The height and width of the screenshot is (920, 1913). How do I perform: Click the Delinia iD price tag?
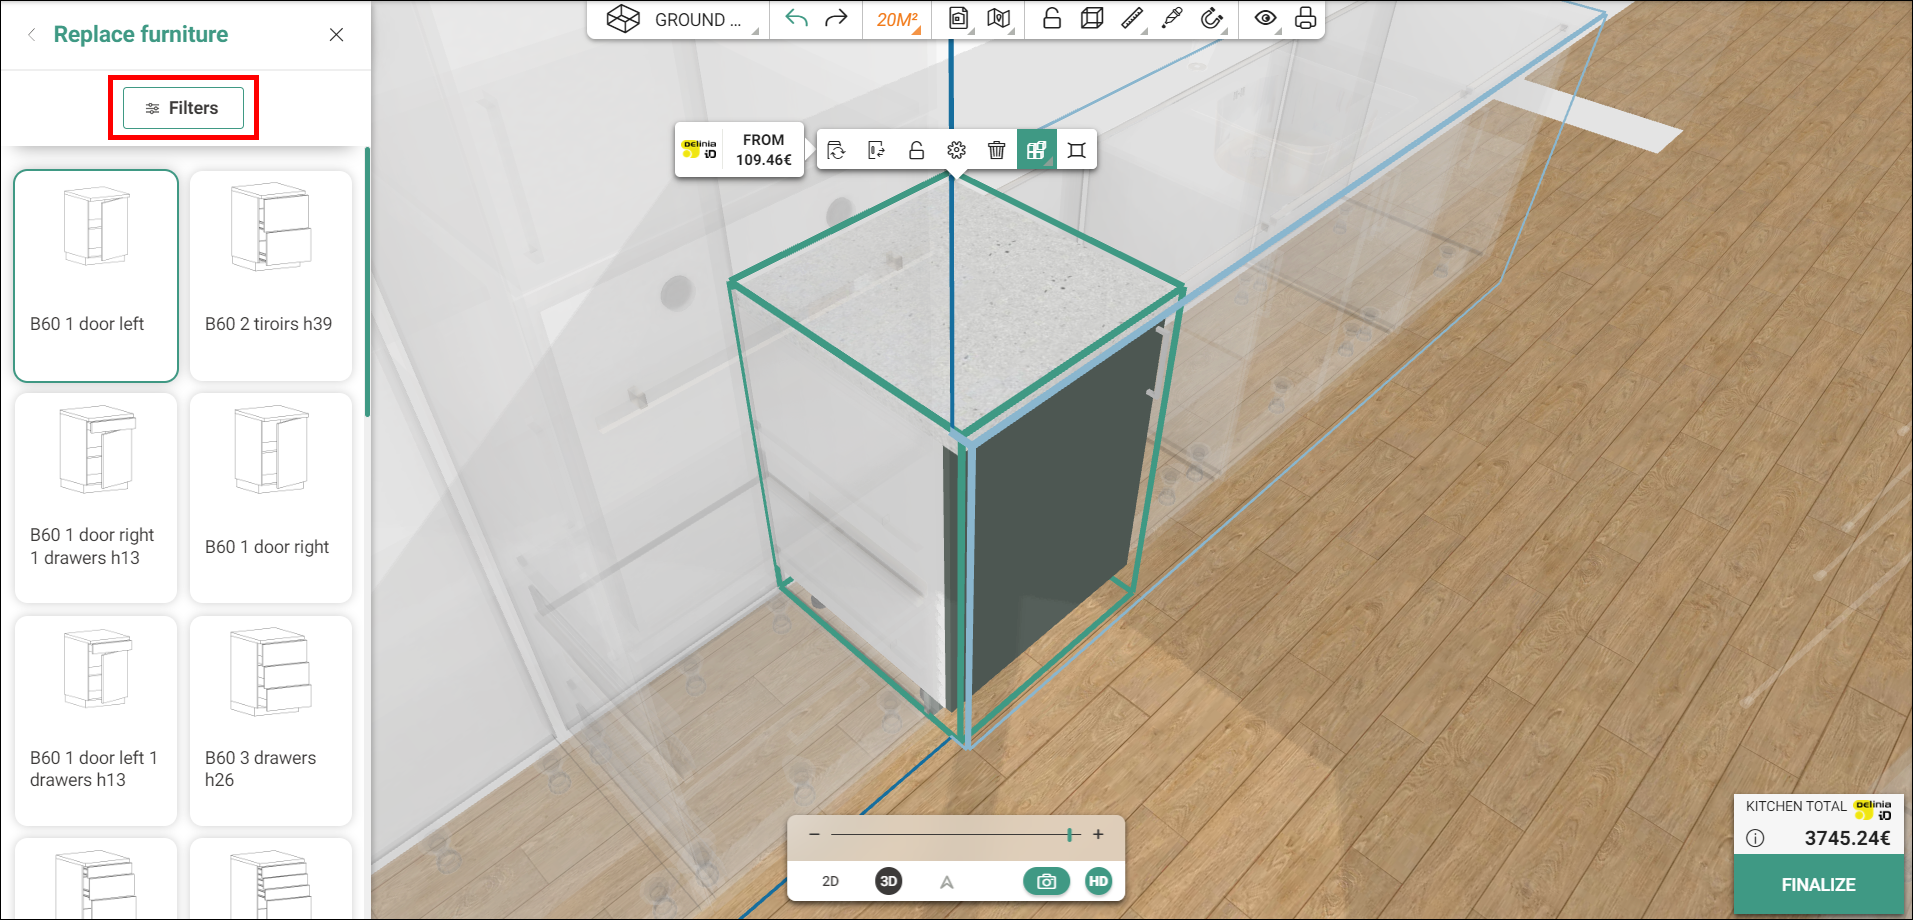pos(739,150)
